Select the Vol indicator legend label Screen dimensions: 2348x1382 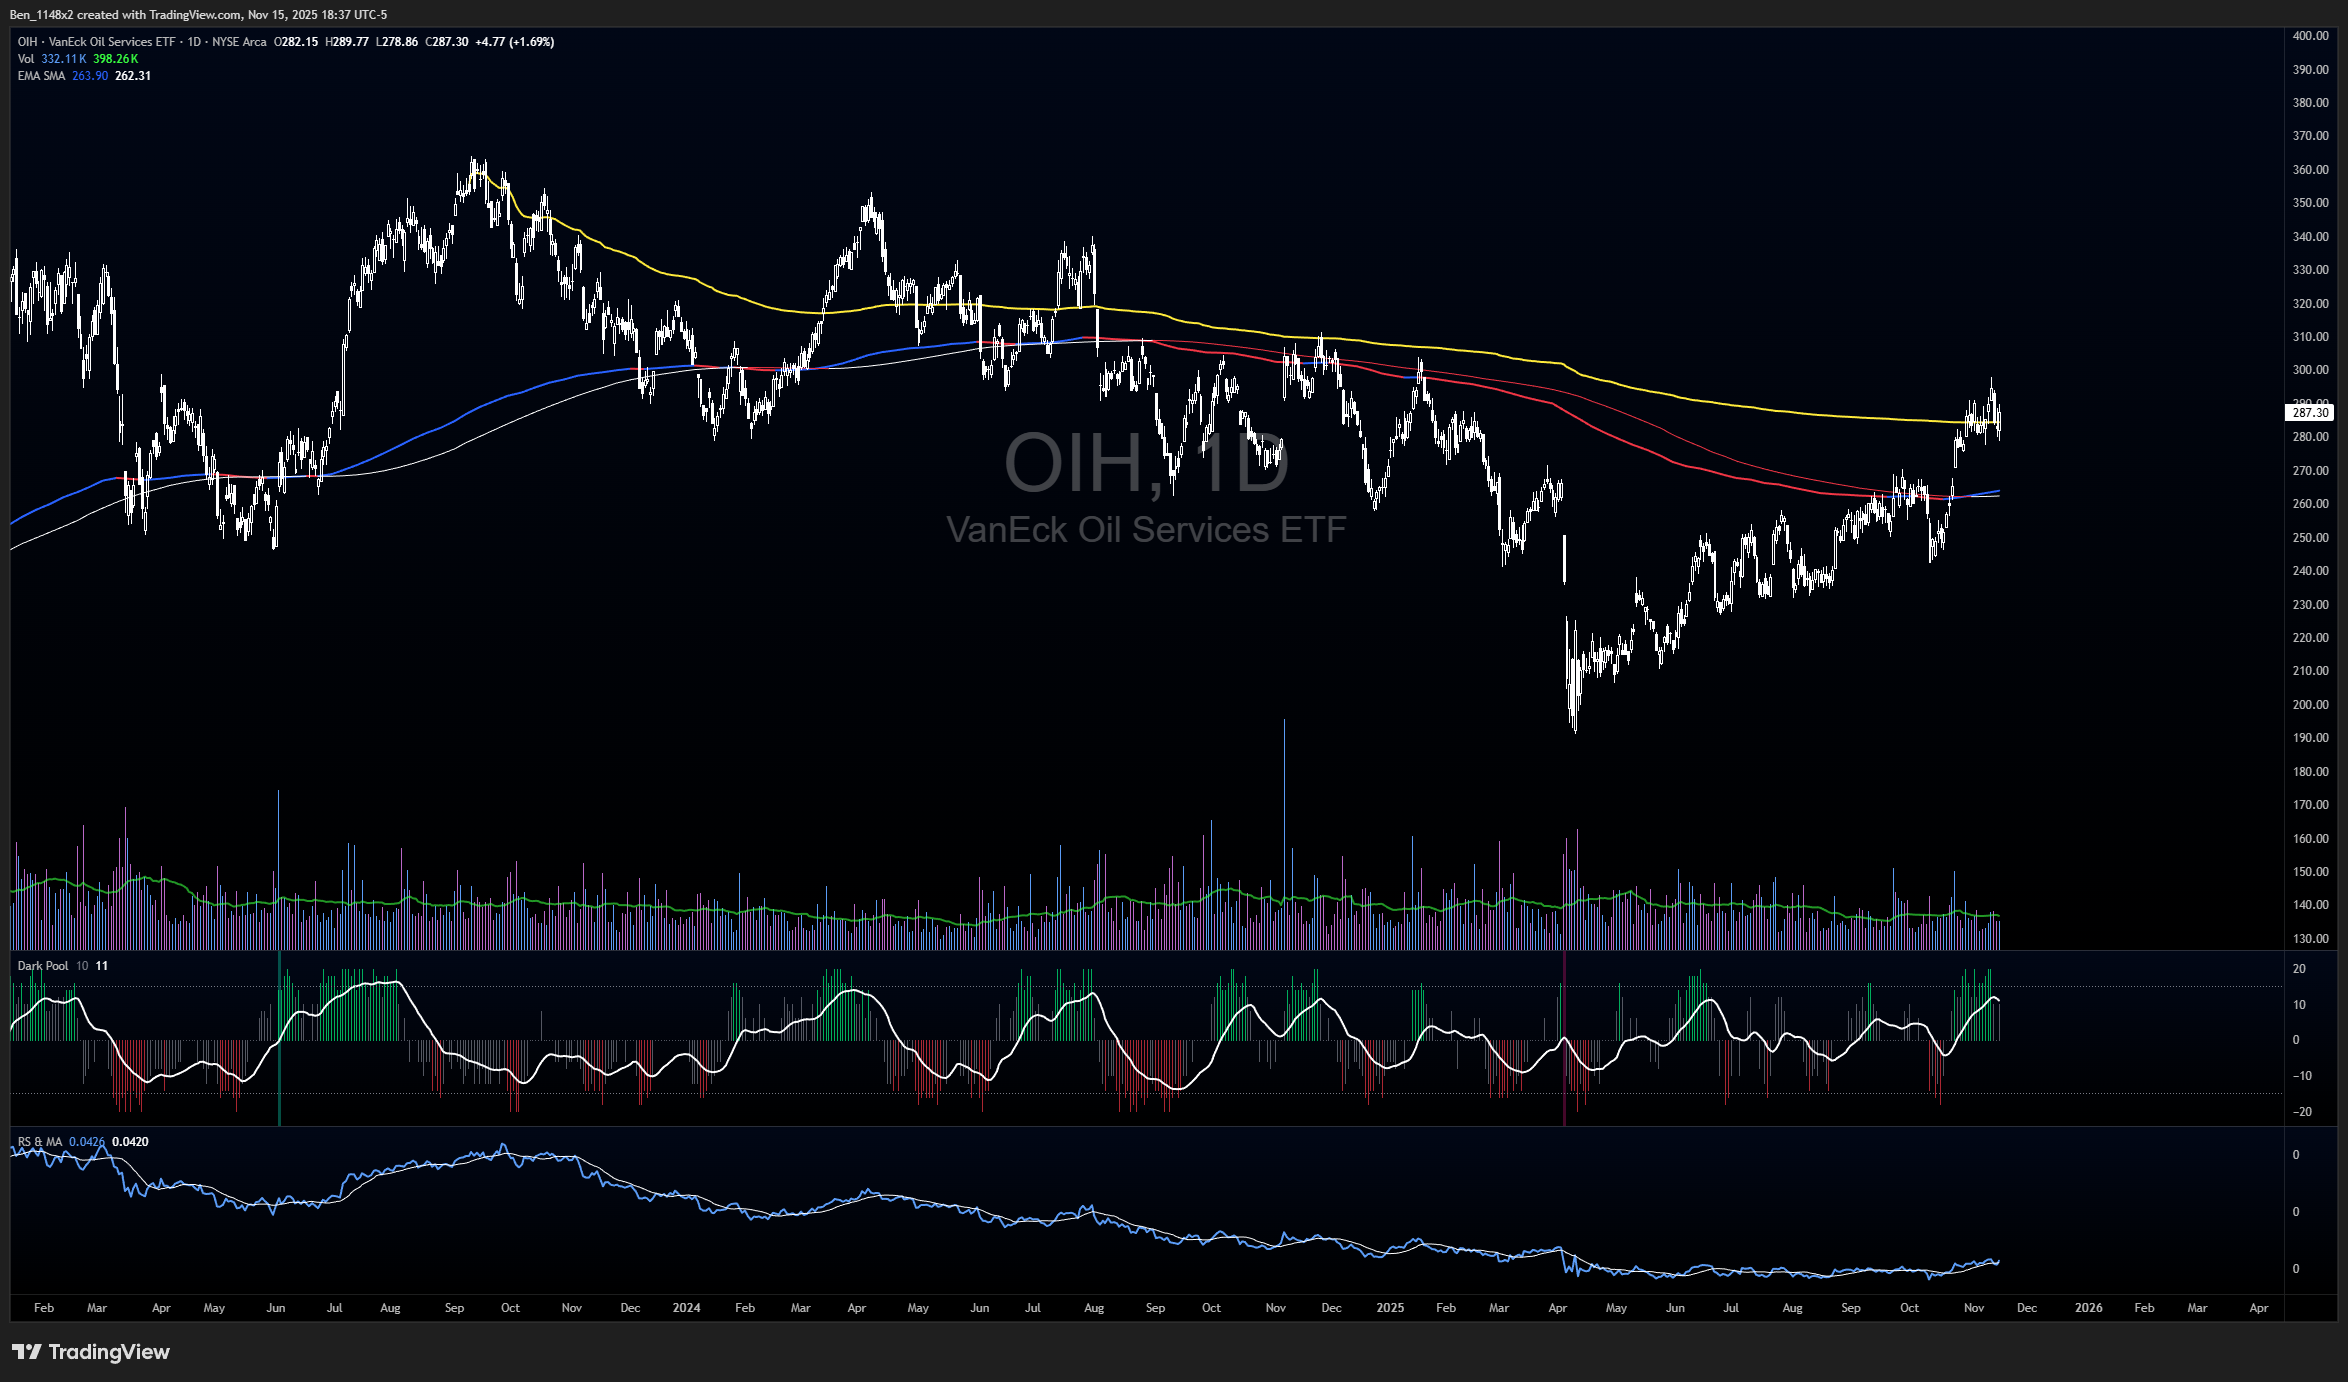coord(26,59)
